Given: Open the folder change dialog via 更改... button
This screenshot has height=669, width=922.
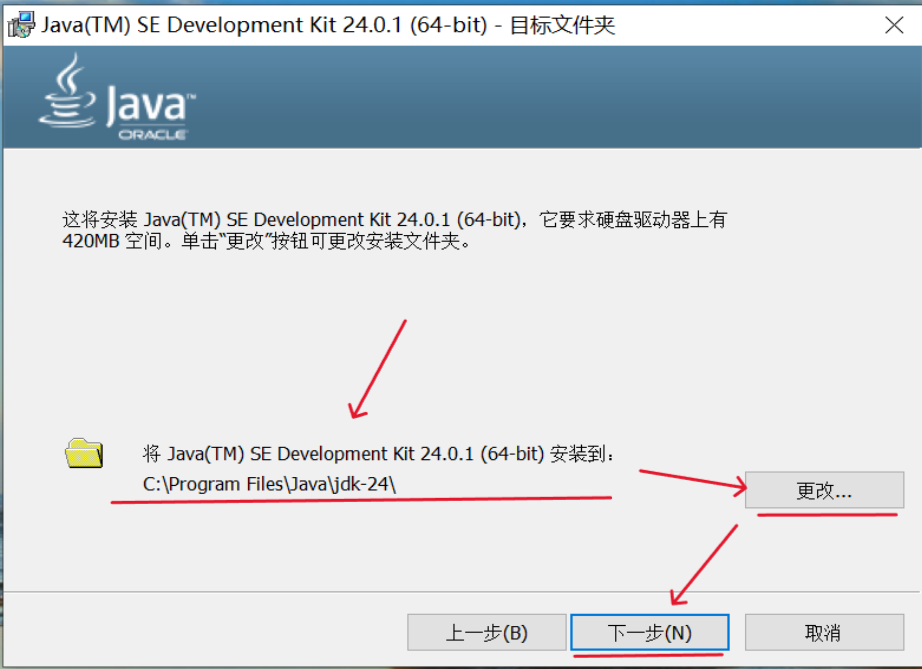Looking at the screenshot, I should (824, 490).
